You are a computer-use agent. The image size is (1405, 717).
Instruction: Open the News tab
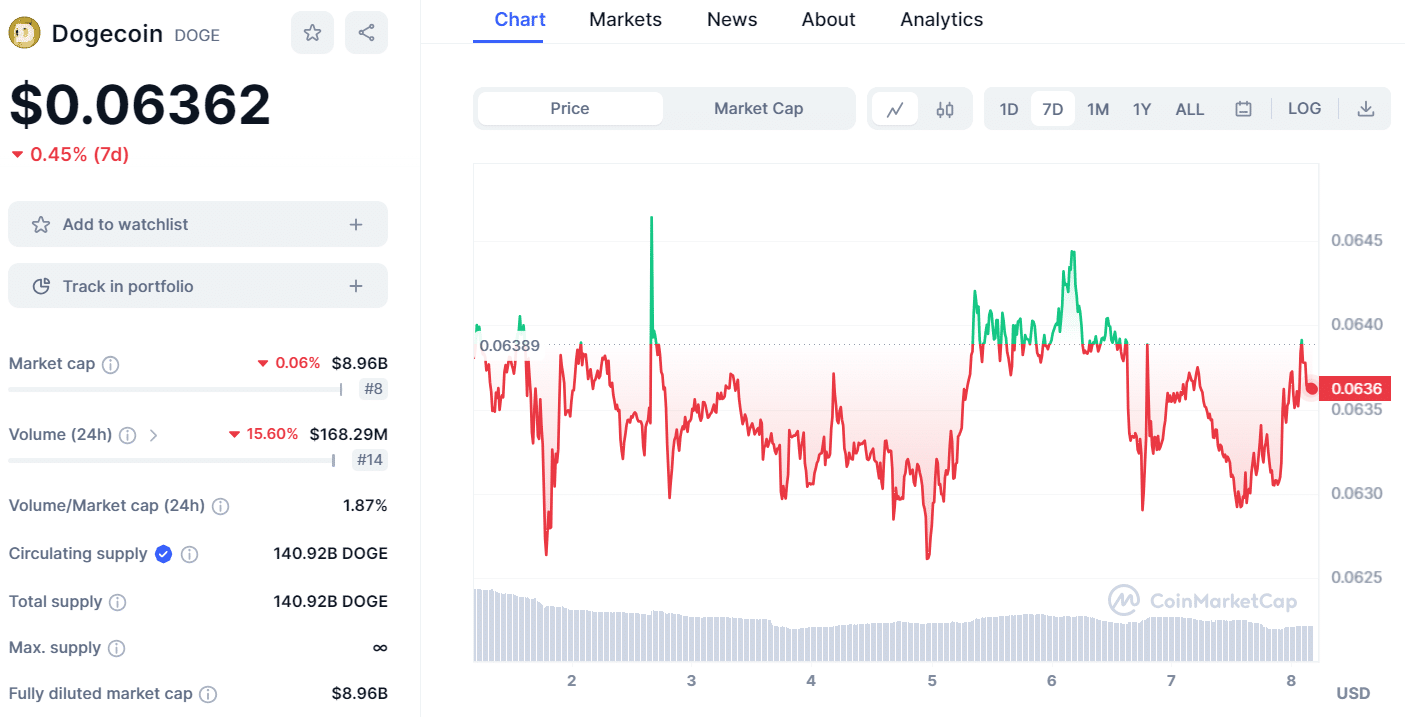pos(732,20)
